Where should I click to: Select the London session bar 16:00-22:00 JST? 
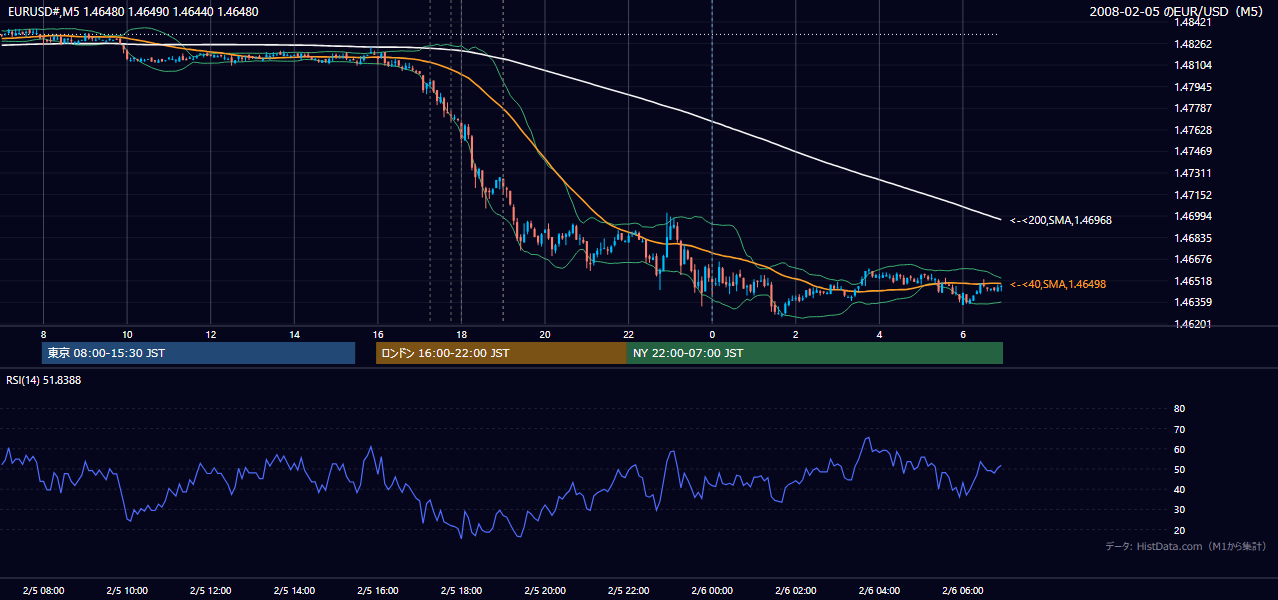pos(501,353)
